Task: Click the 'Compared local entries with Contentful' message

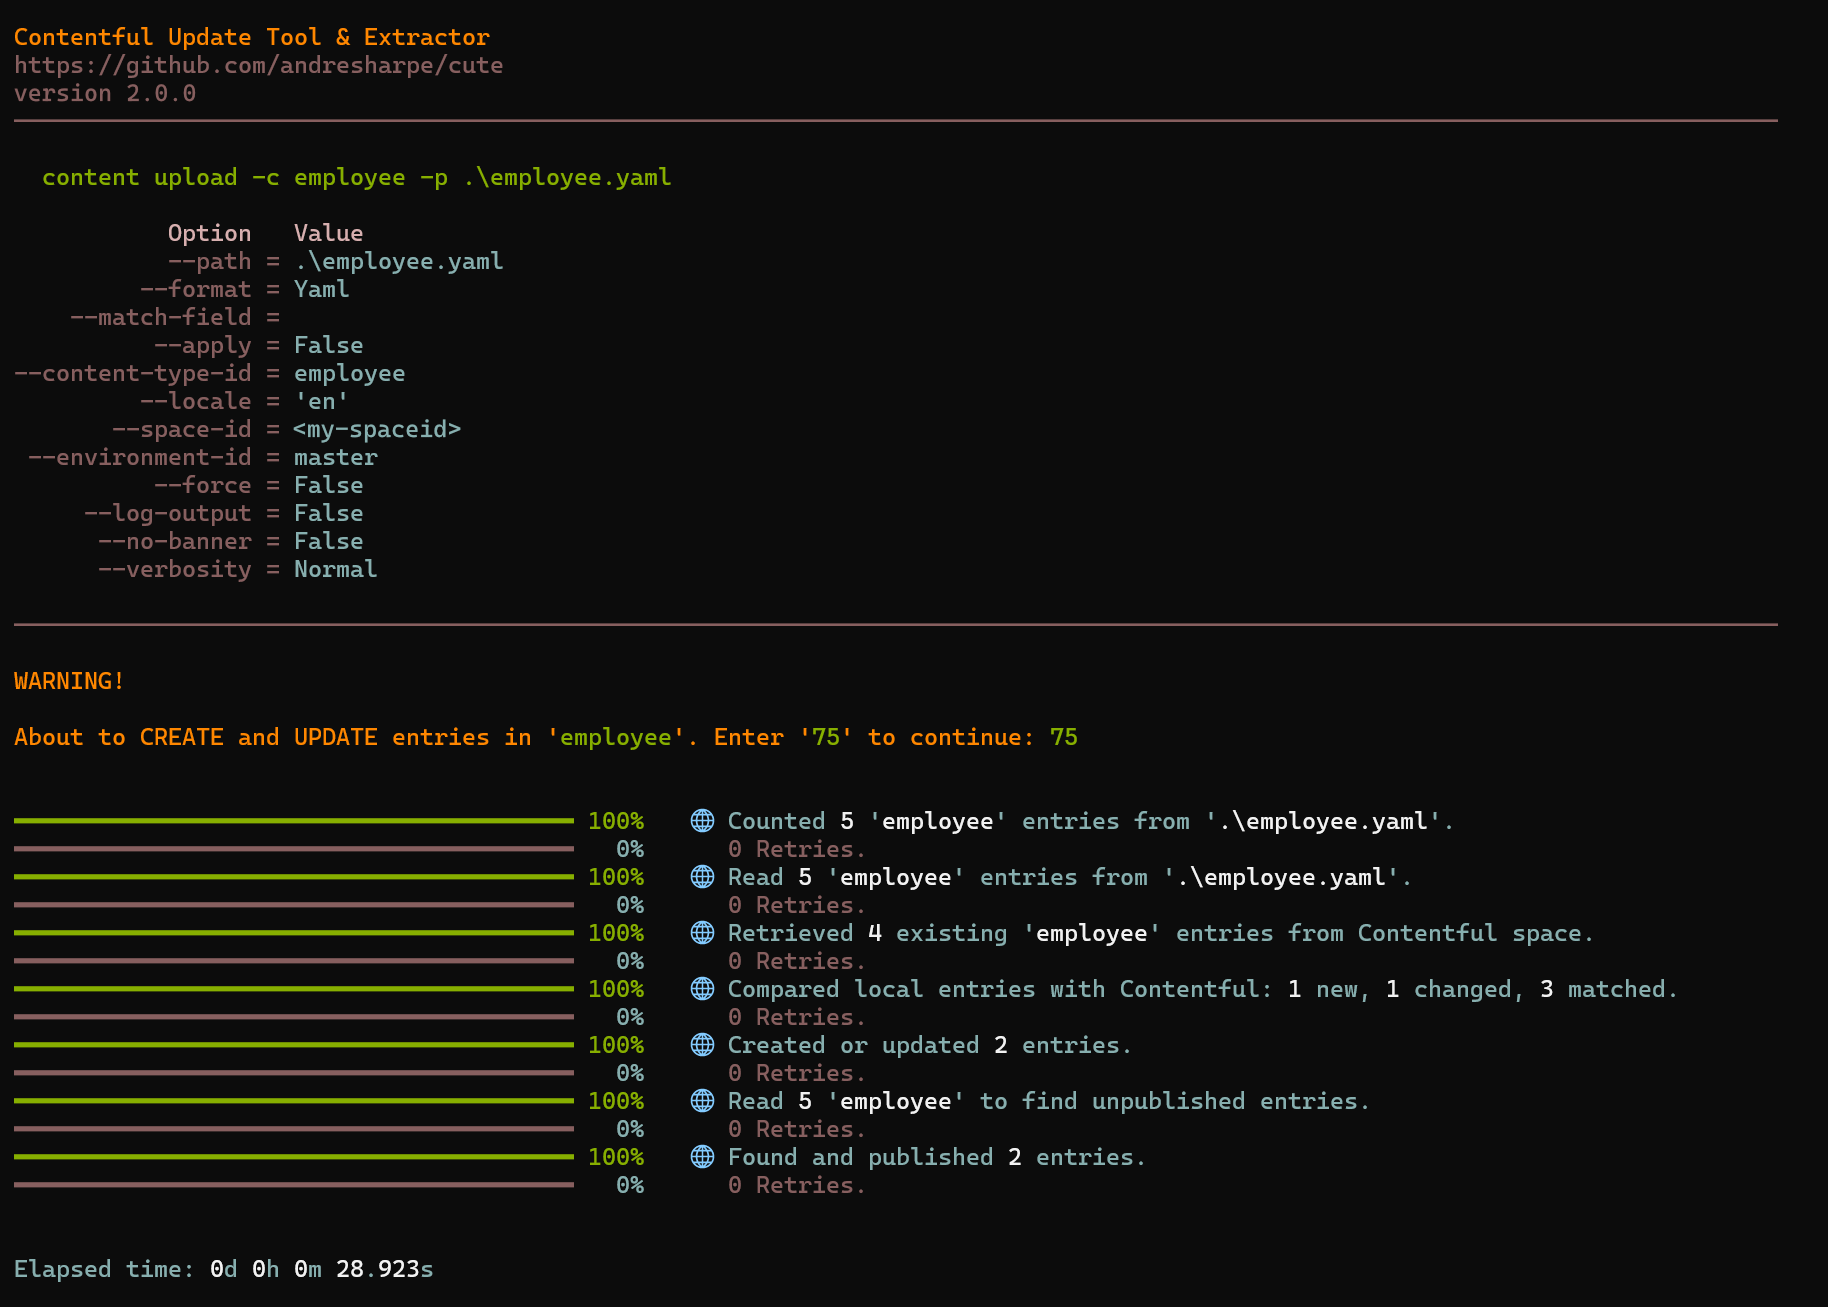Action: [x=1203, y=989]
